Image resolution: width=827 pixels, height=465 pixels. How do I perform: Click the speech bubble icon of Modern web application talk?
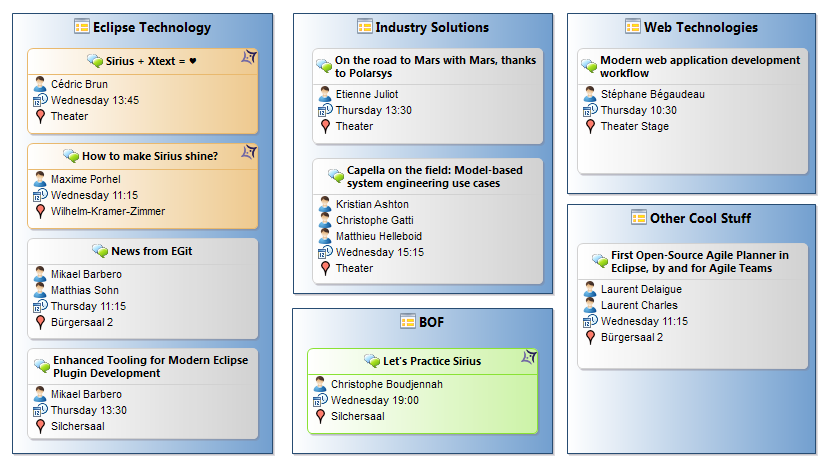pyautogui.click(x=589, y=65)
